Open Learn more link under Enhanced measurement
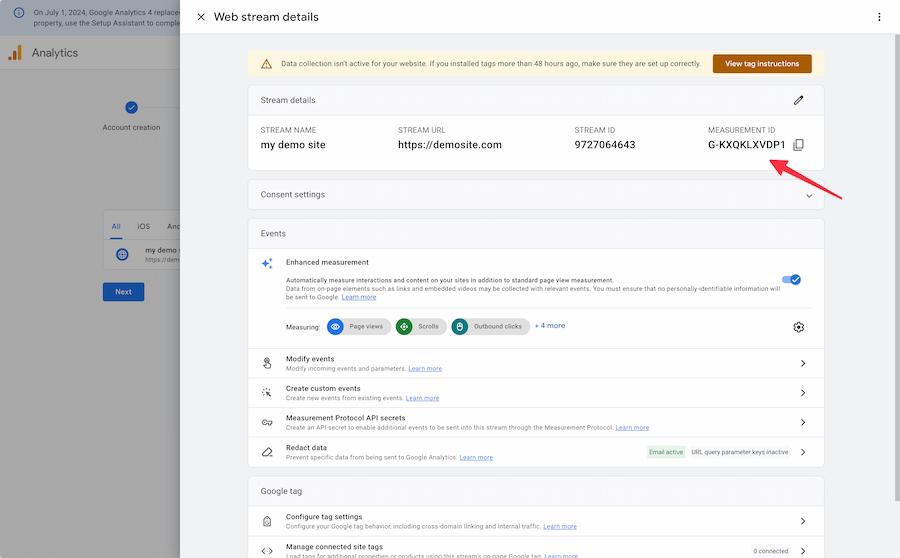 point(359,297)
